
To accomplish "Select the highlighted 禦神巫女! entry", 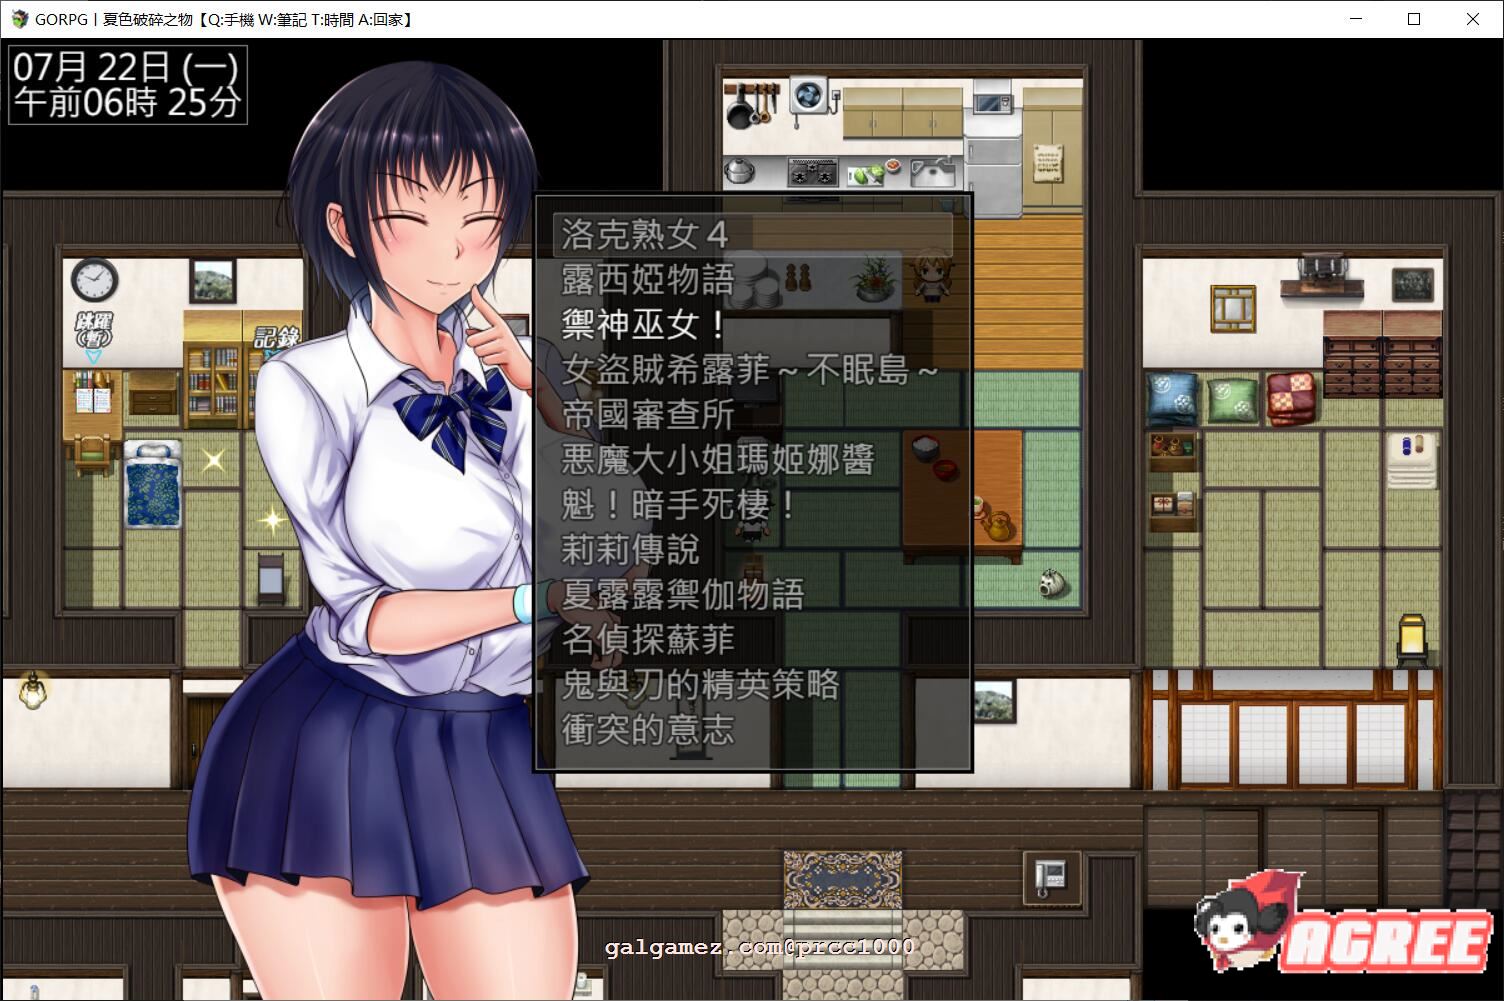I will 637,325.
